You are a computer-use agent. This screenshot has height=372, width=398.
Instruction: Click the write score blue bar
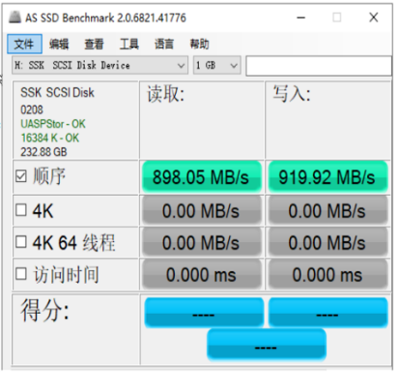328,312
